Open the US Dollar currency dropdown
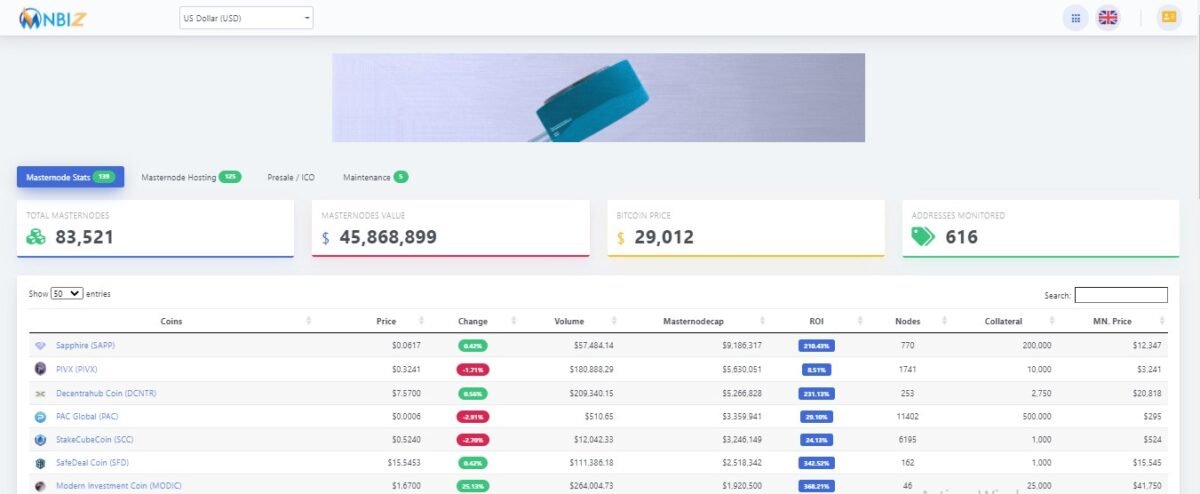 pos(245,18)
